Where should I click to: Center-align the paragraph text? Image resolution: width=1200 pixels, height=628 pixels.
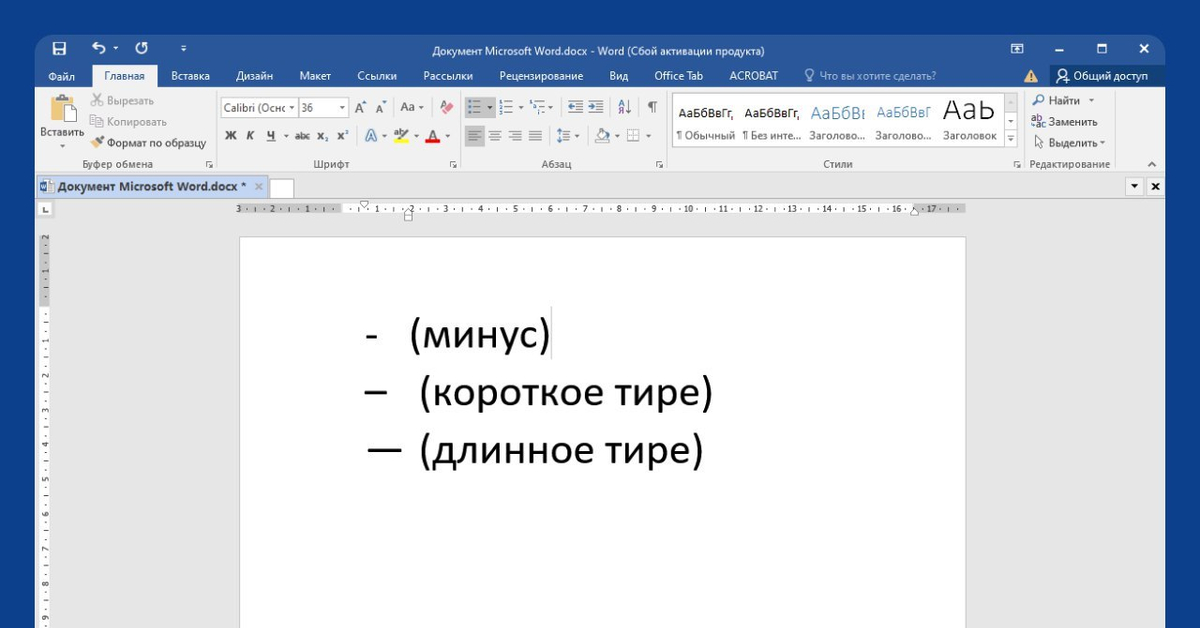pos(495,136)
